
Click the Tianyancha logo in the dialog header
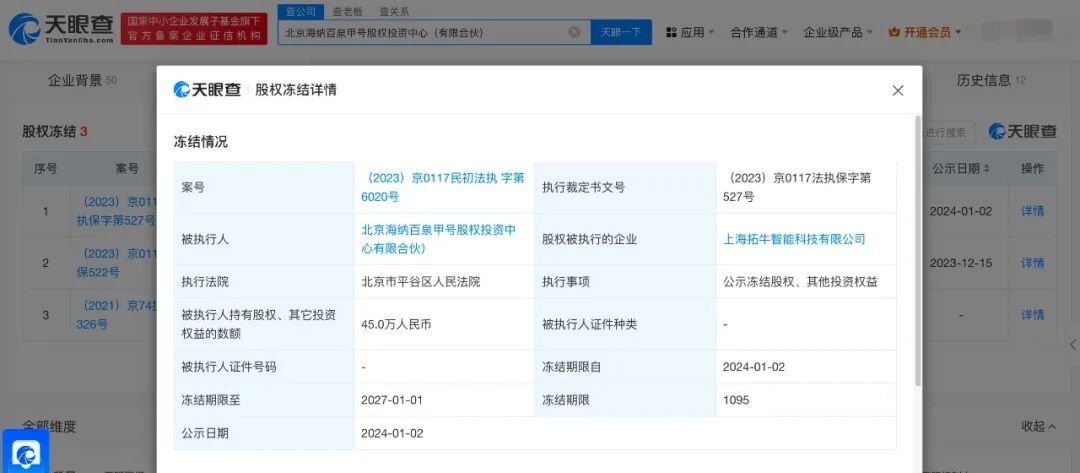[x=207, y=90]
